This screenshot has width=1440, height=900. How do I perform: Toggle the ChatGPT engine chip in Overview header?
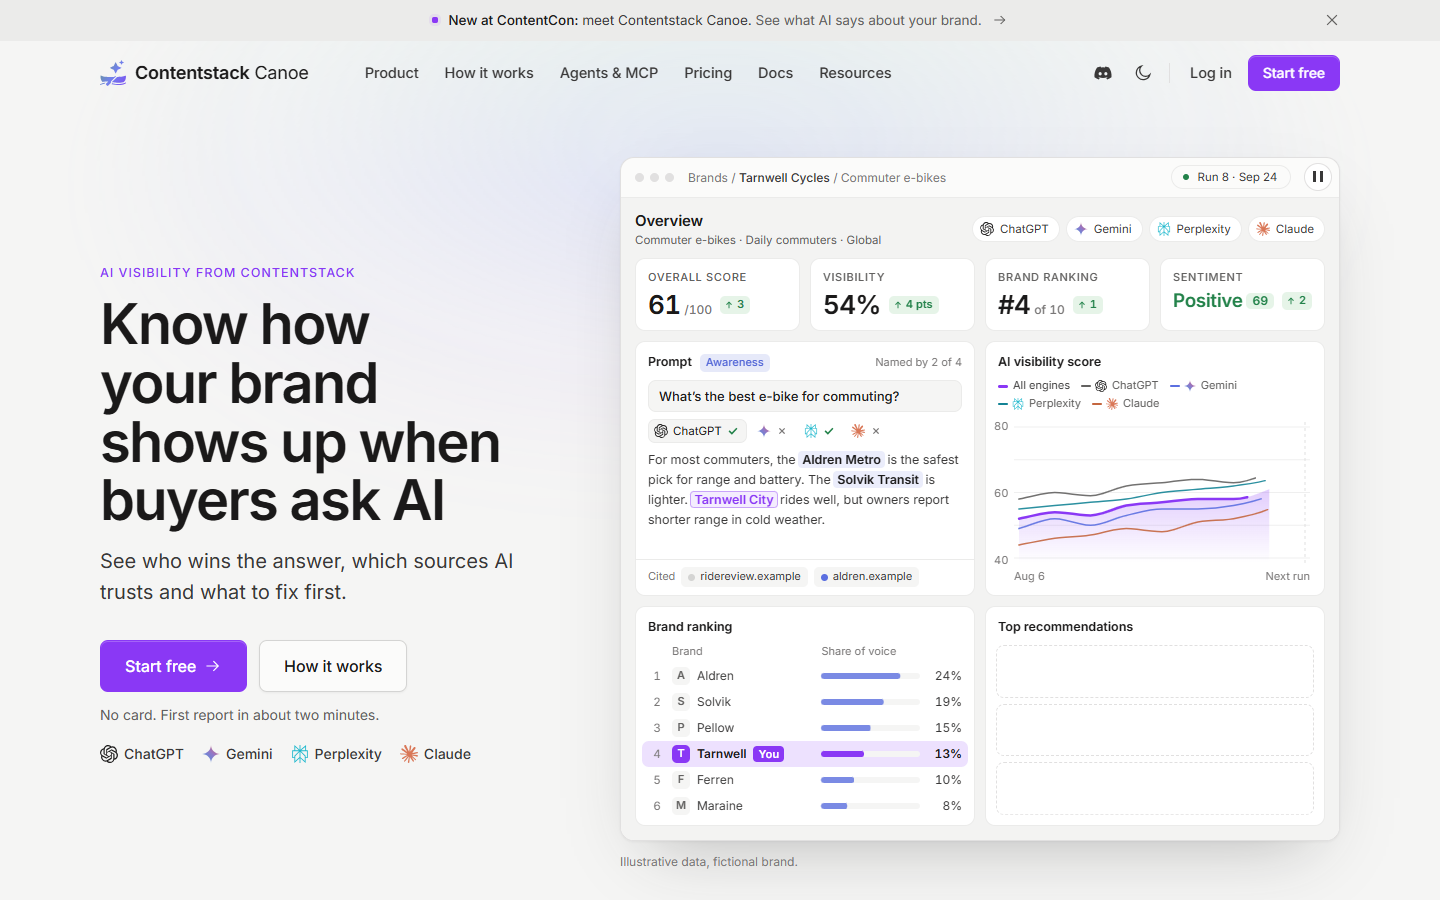(x=1015, y=229)
